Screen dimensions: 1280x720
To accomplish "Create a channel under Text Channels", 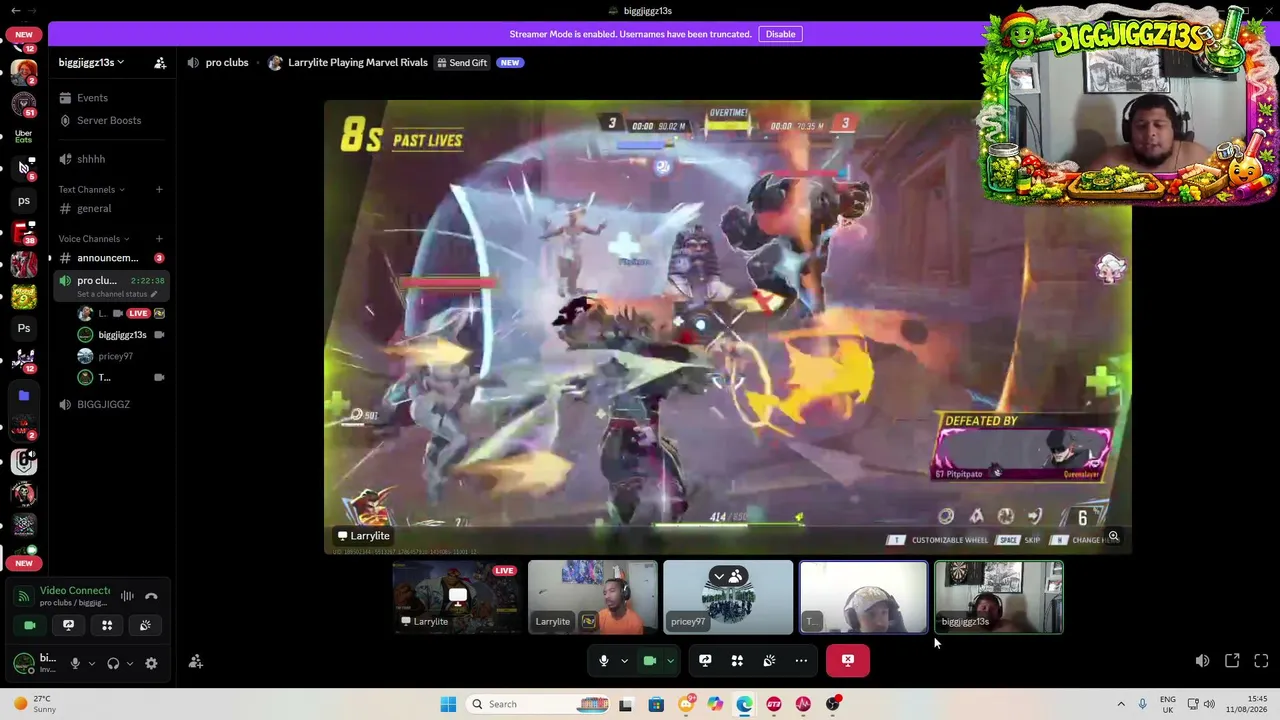I will 159,190.
